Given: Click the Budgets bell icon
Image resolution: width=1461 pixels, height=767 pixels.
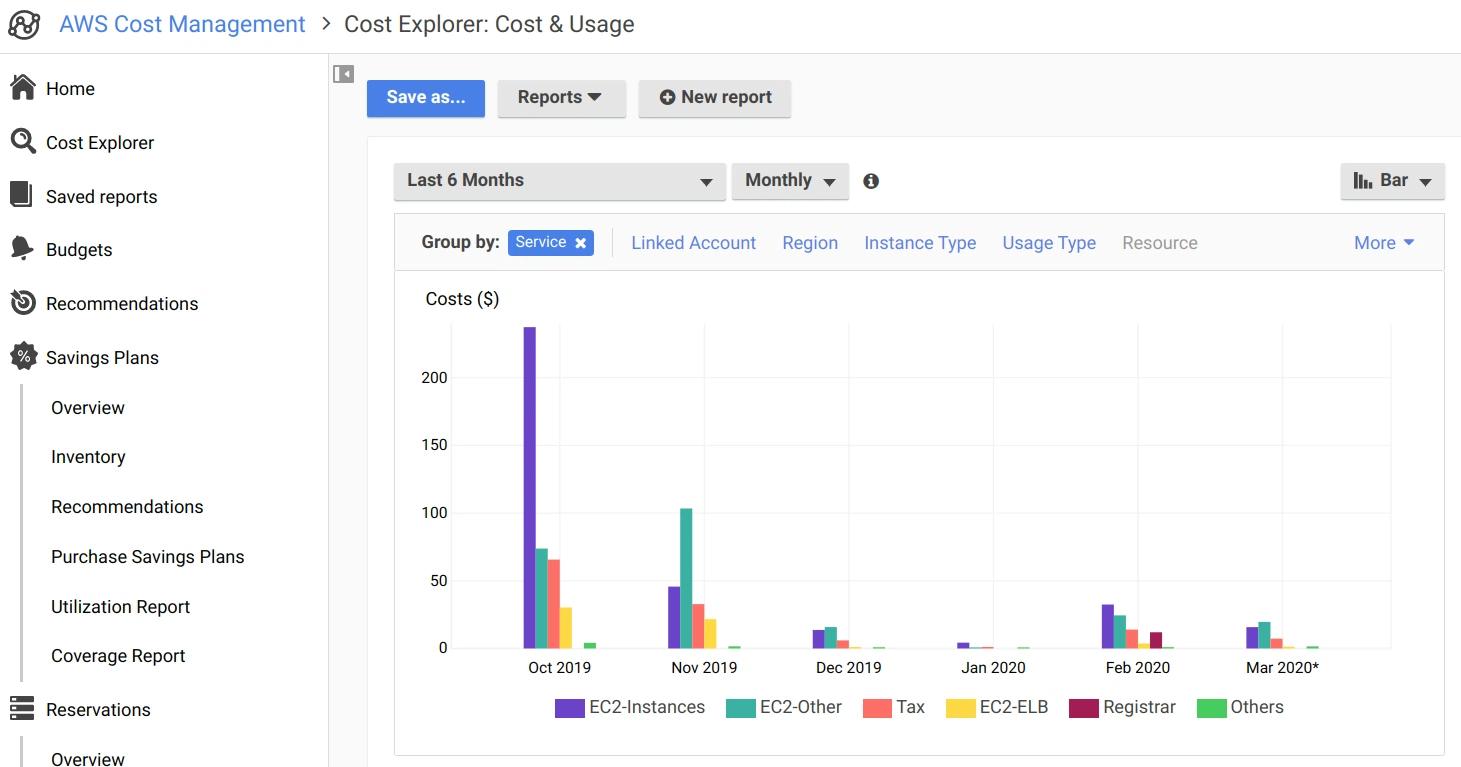Looking at the screenshot, I should [x=22, y=249].
